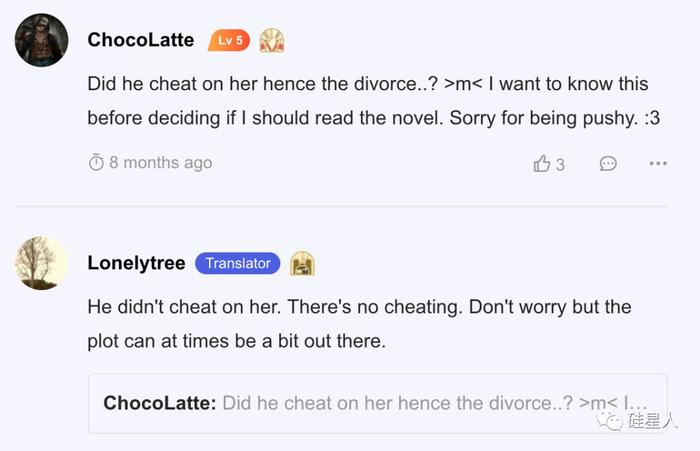
Task: Click the Lv 5 level badge
Action: coord(229,40)
